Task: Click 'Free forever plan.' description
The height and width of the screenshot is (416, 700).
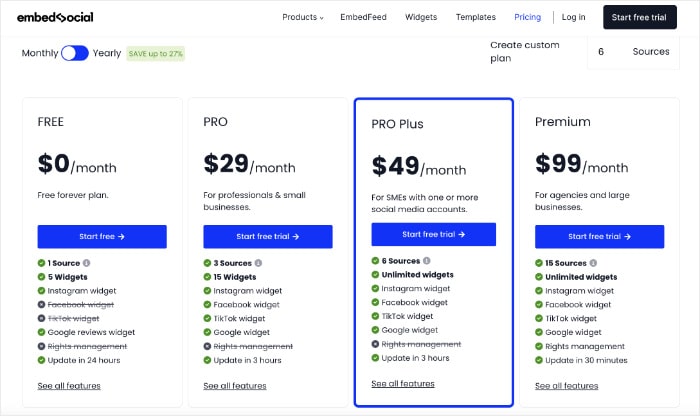Action: click(x=73, y=195)
